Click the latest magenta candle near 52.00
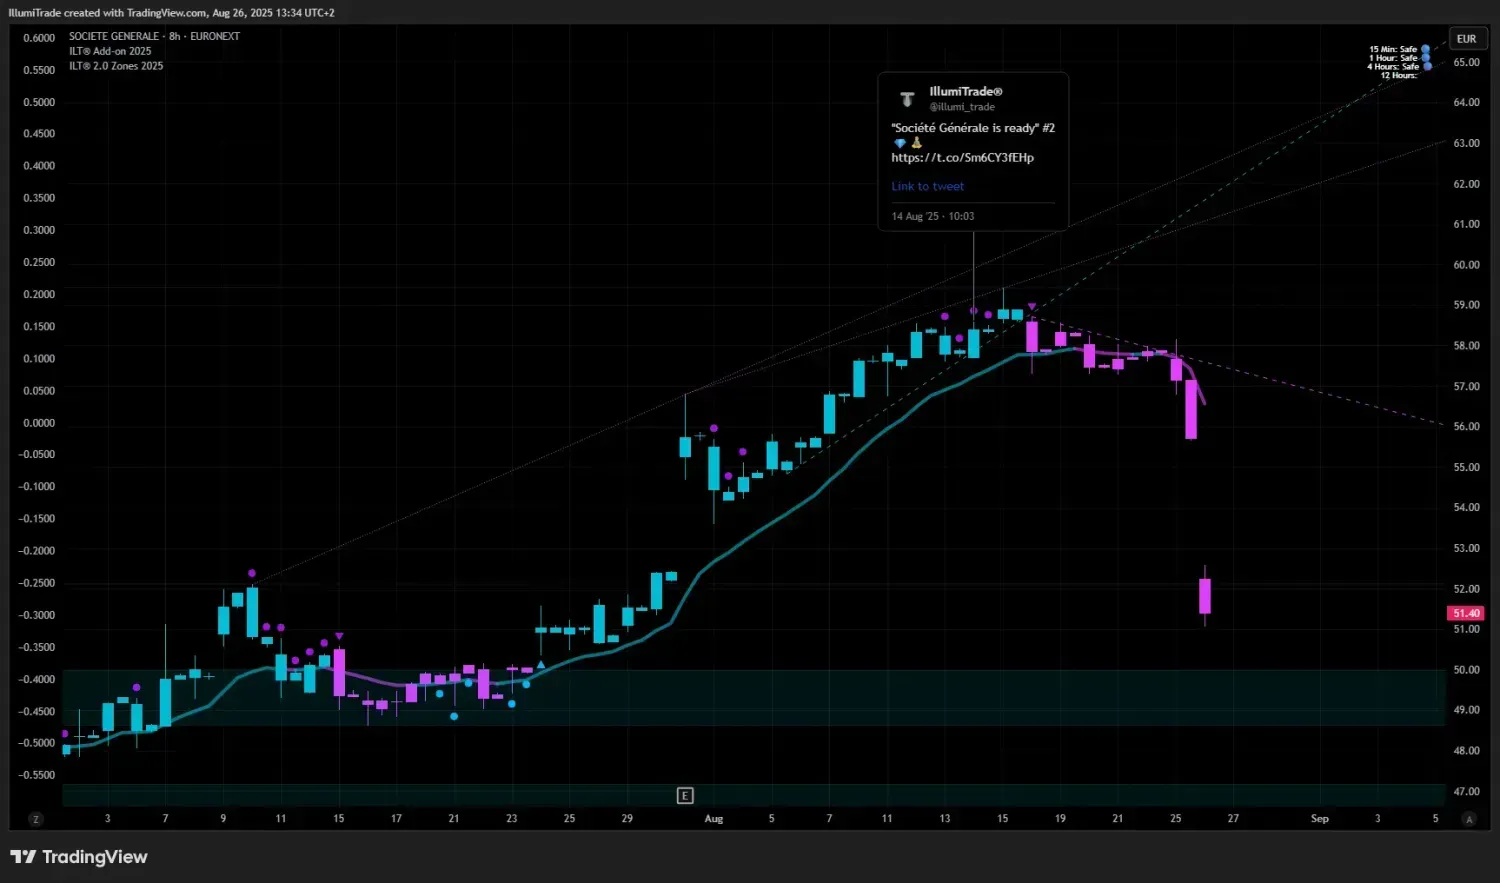The height and width of the screenshot is (883, 1500). 1205,596
